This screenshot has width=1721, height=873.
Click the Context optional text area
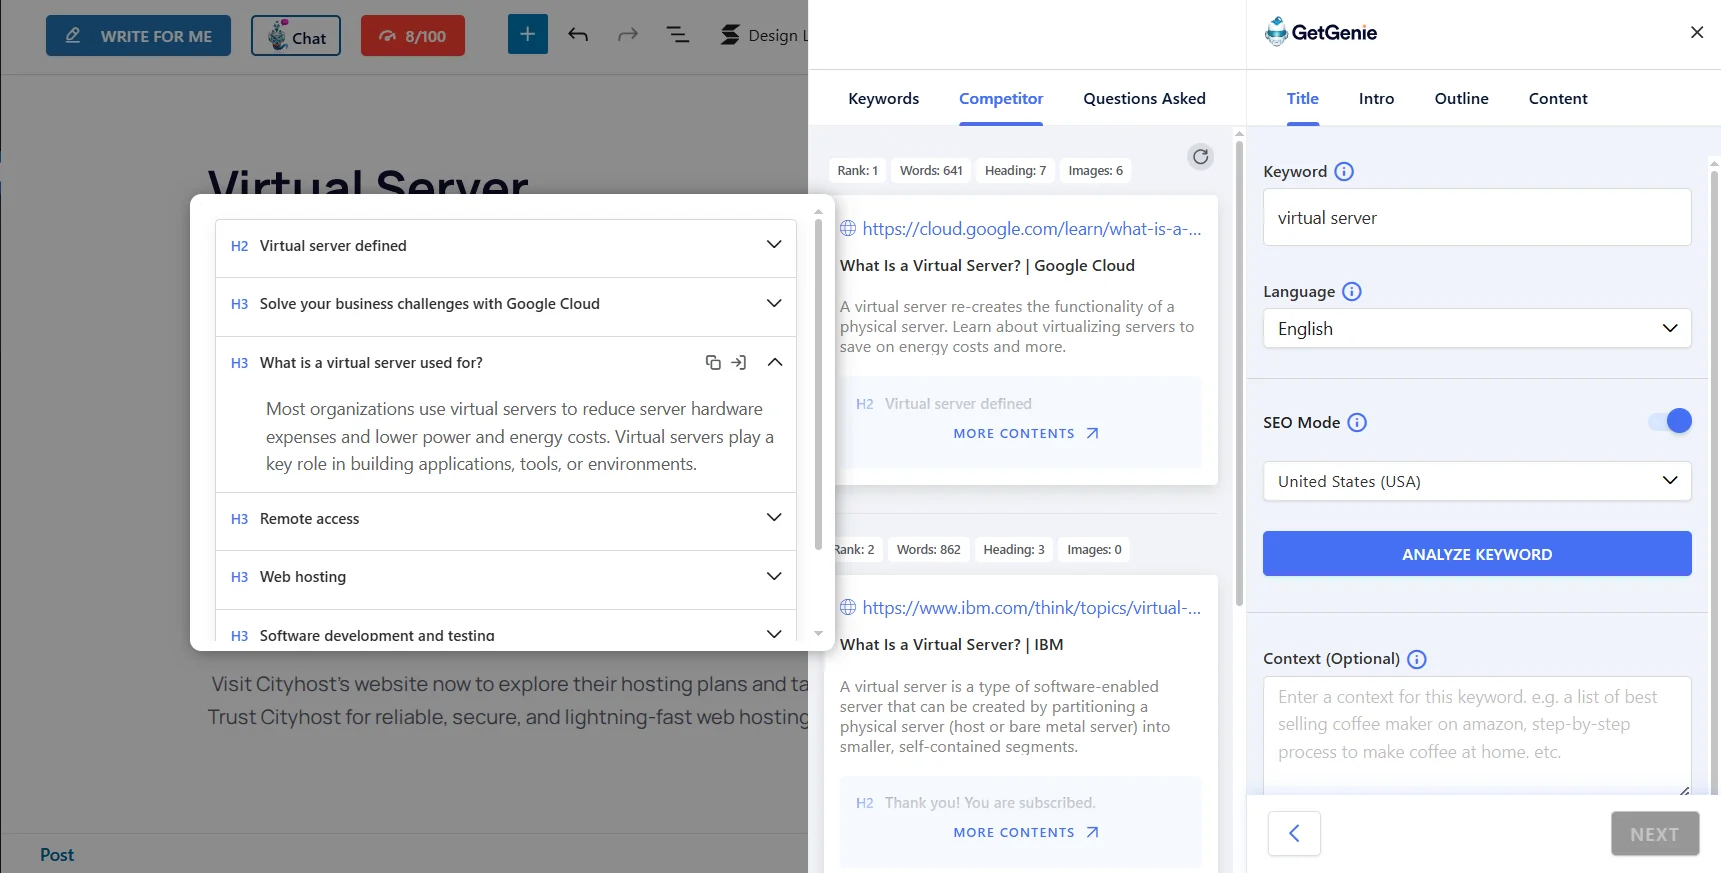1477,736
